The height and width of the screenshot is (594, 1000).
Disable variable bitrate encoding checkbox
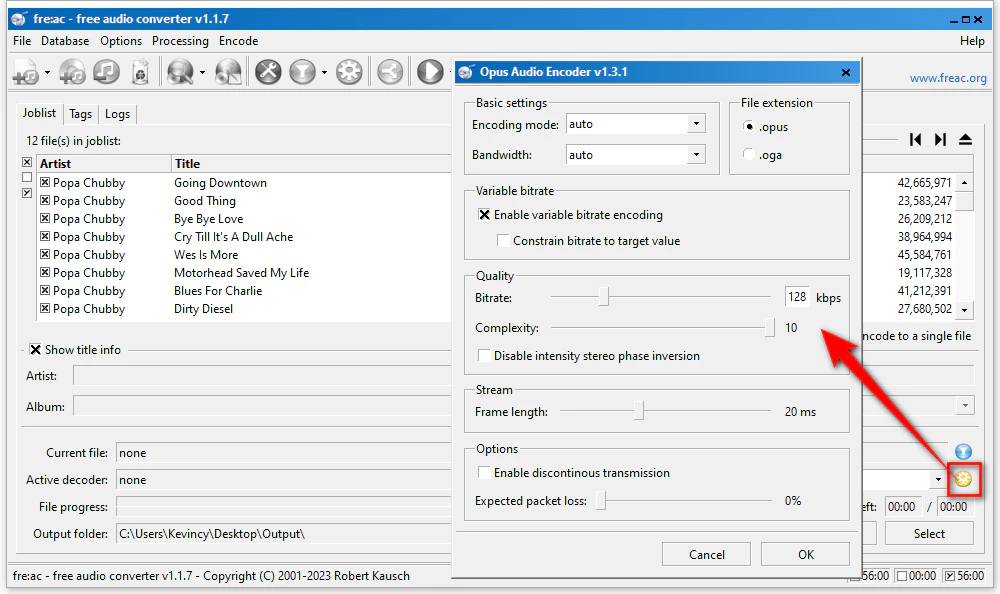(485, 215)
